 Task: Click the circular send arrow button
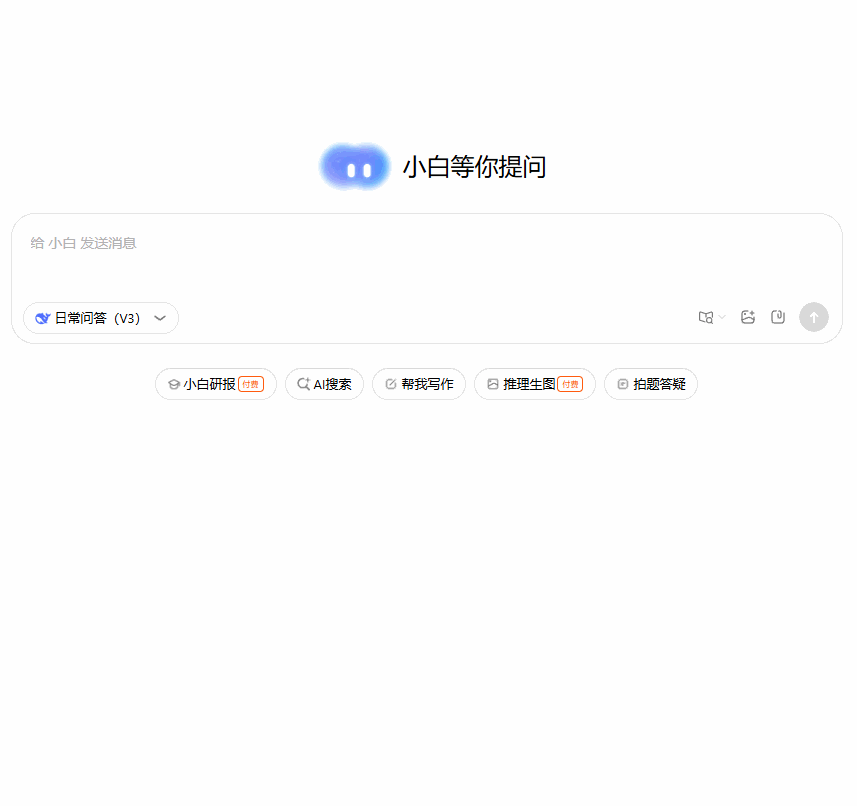click(x=814, y=317)
